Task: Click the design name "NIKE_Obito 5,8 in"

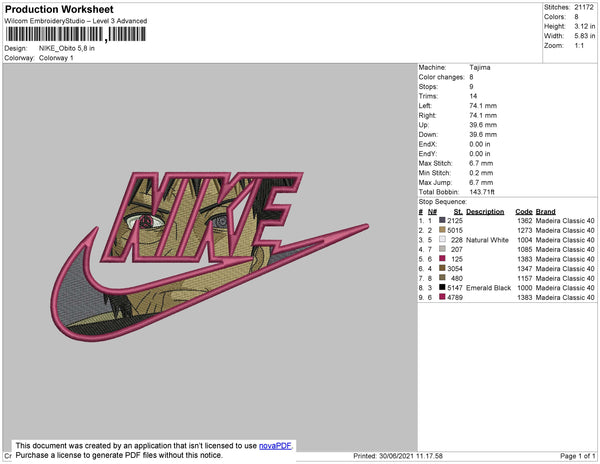Action: pyautogui.click(x=67, y=49)
